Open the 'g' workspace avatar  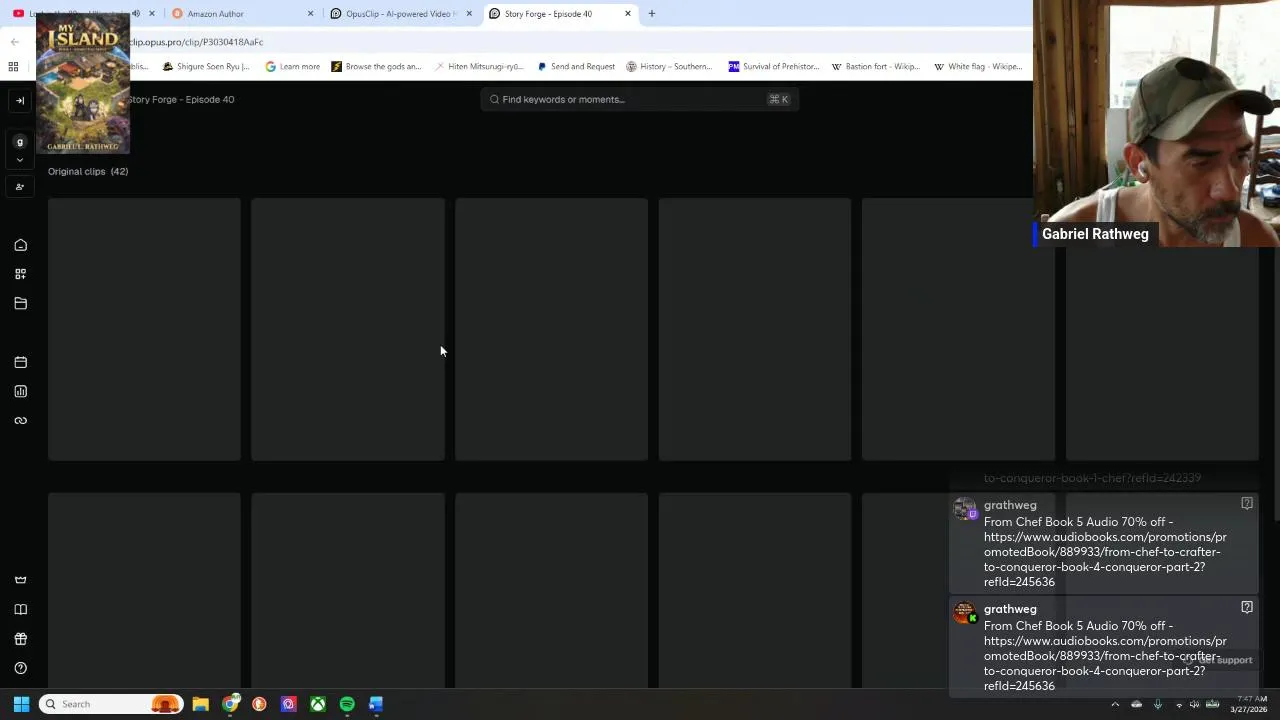19,142
